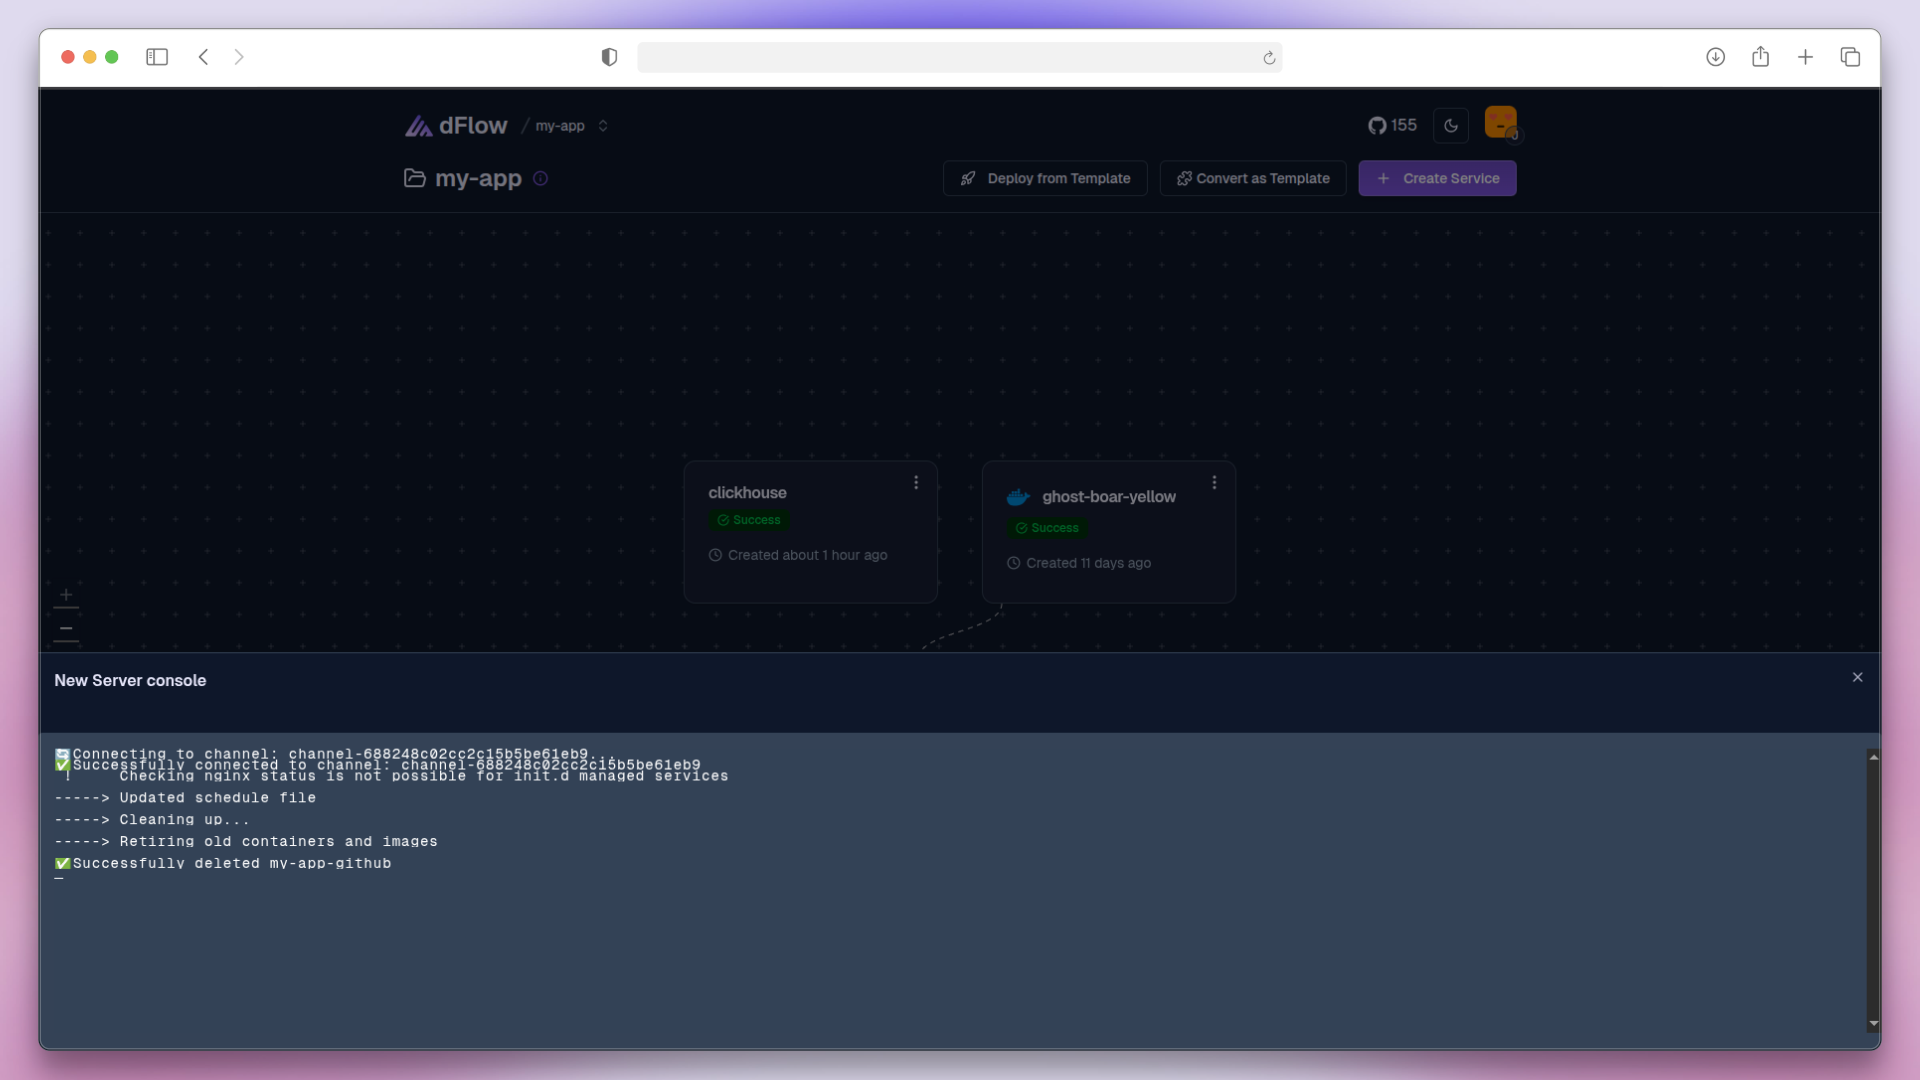Open the GitHub stars link showing 155

(1392, 126)
